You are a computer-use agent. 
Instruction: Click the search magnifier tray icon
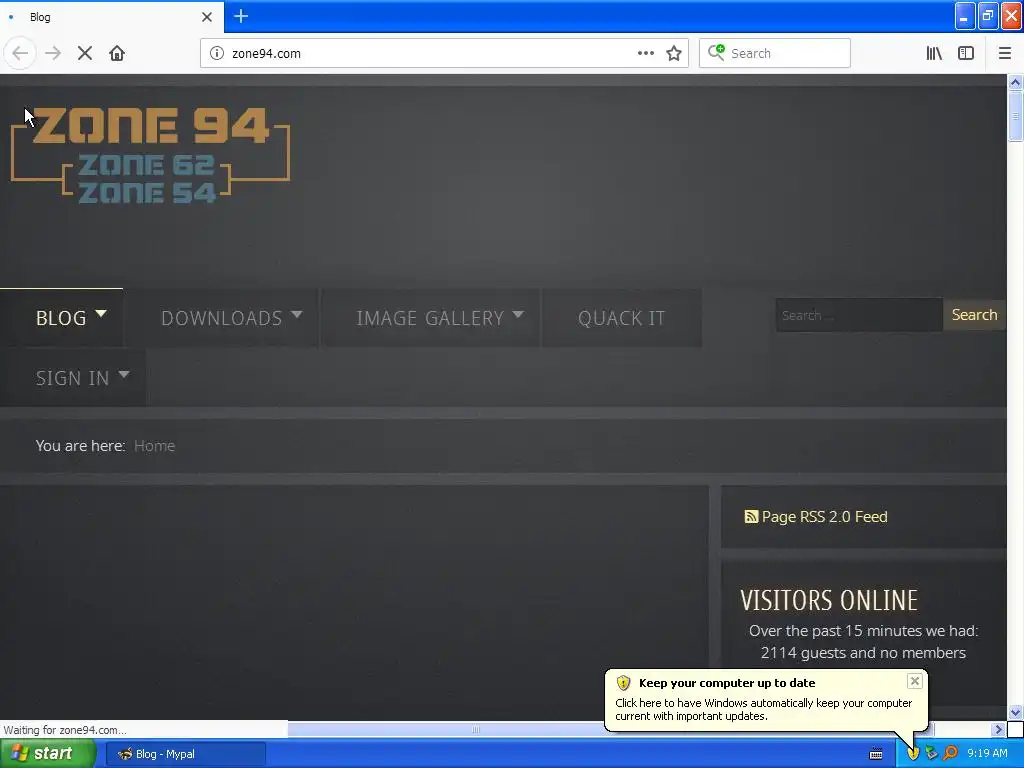(x=950, y=753)
